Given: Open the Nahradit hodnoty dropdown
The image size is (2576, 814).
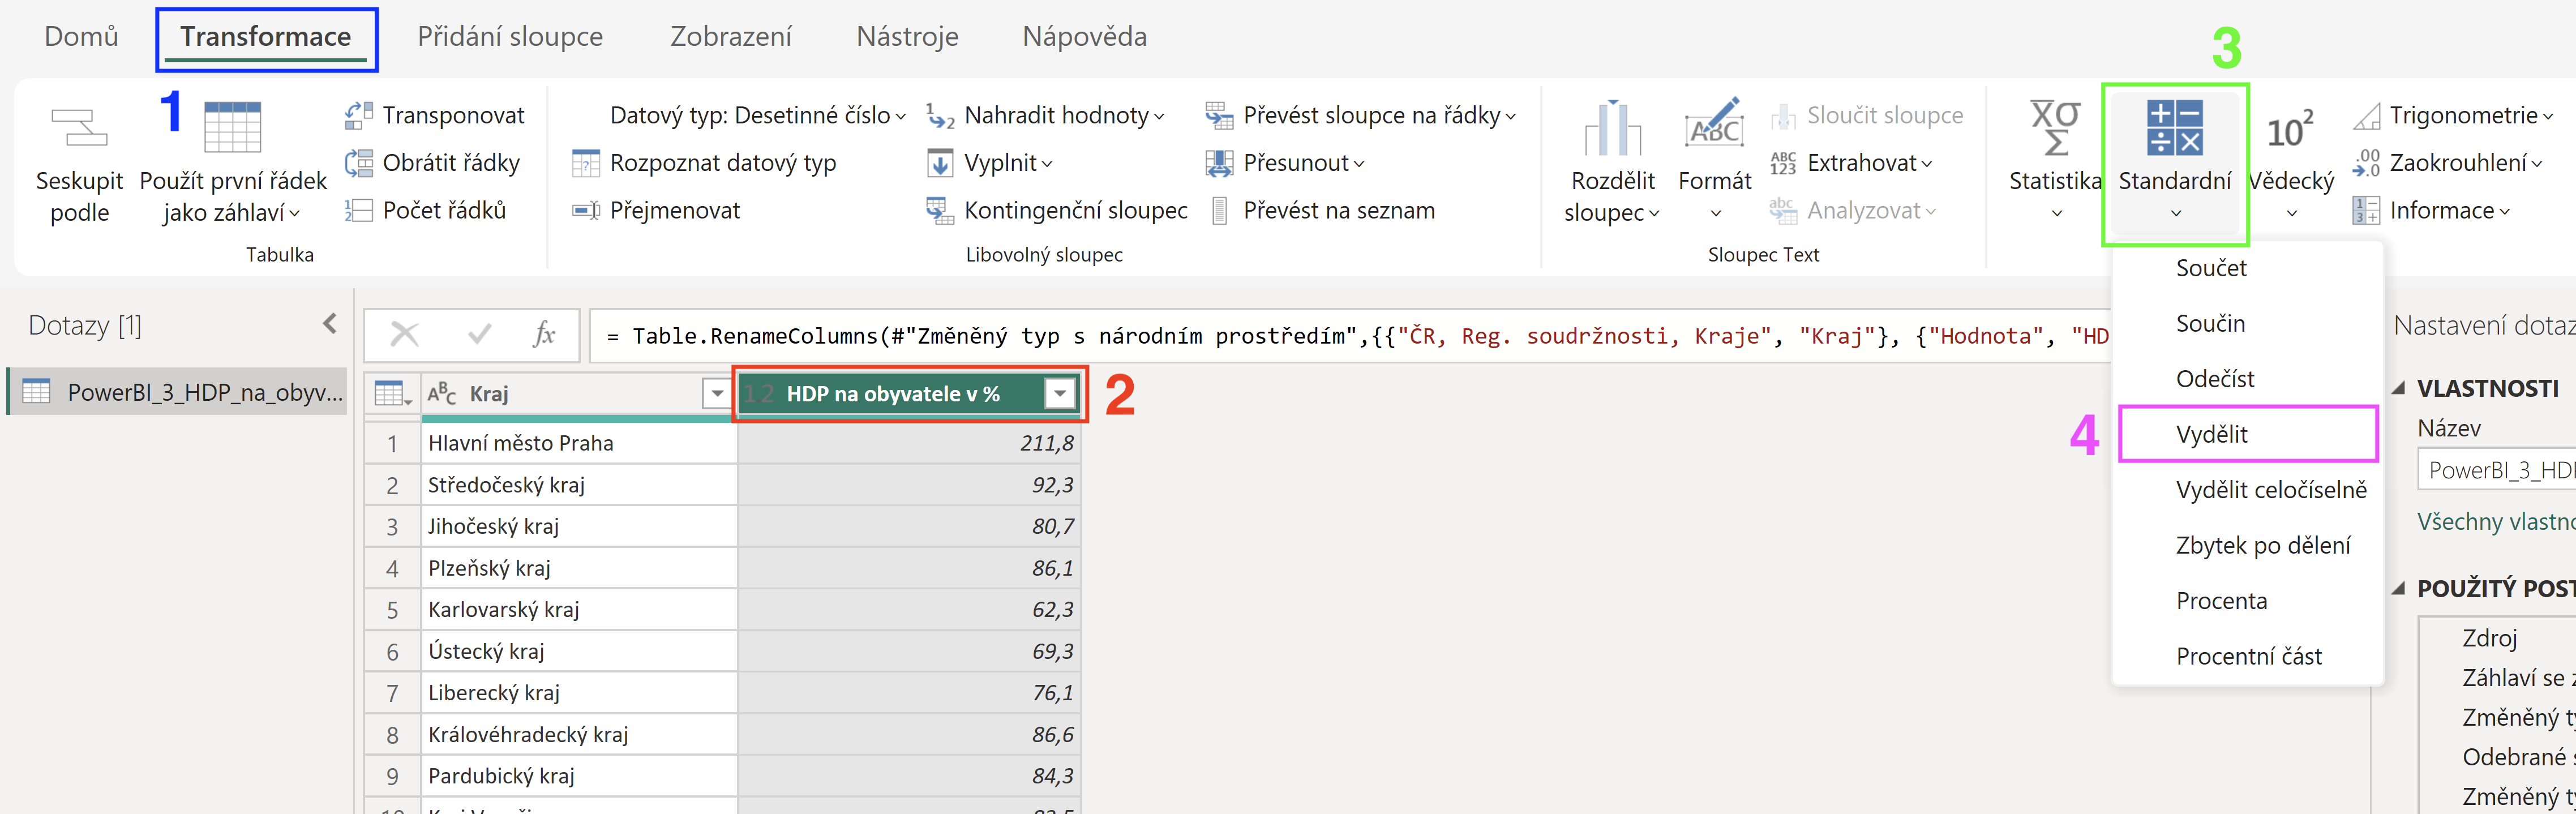Looking at the screenshot, I should [1046, 115].
